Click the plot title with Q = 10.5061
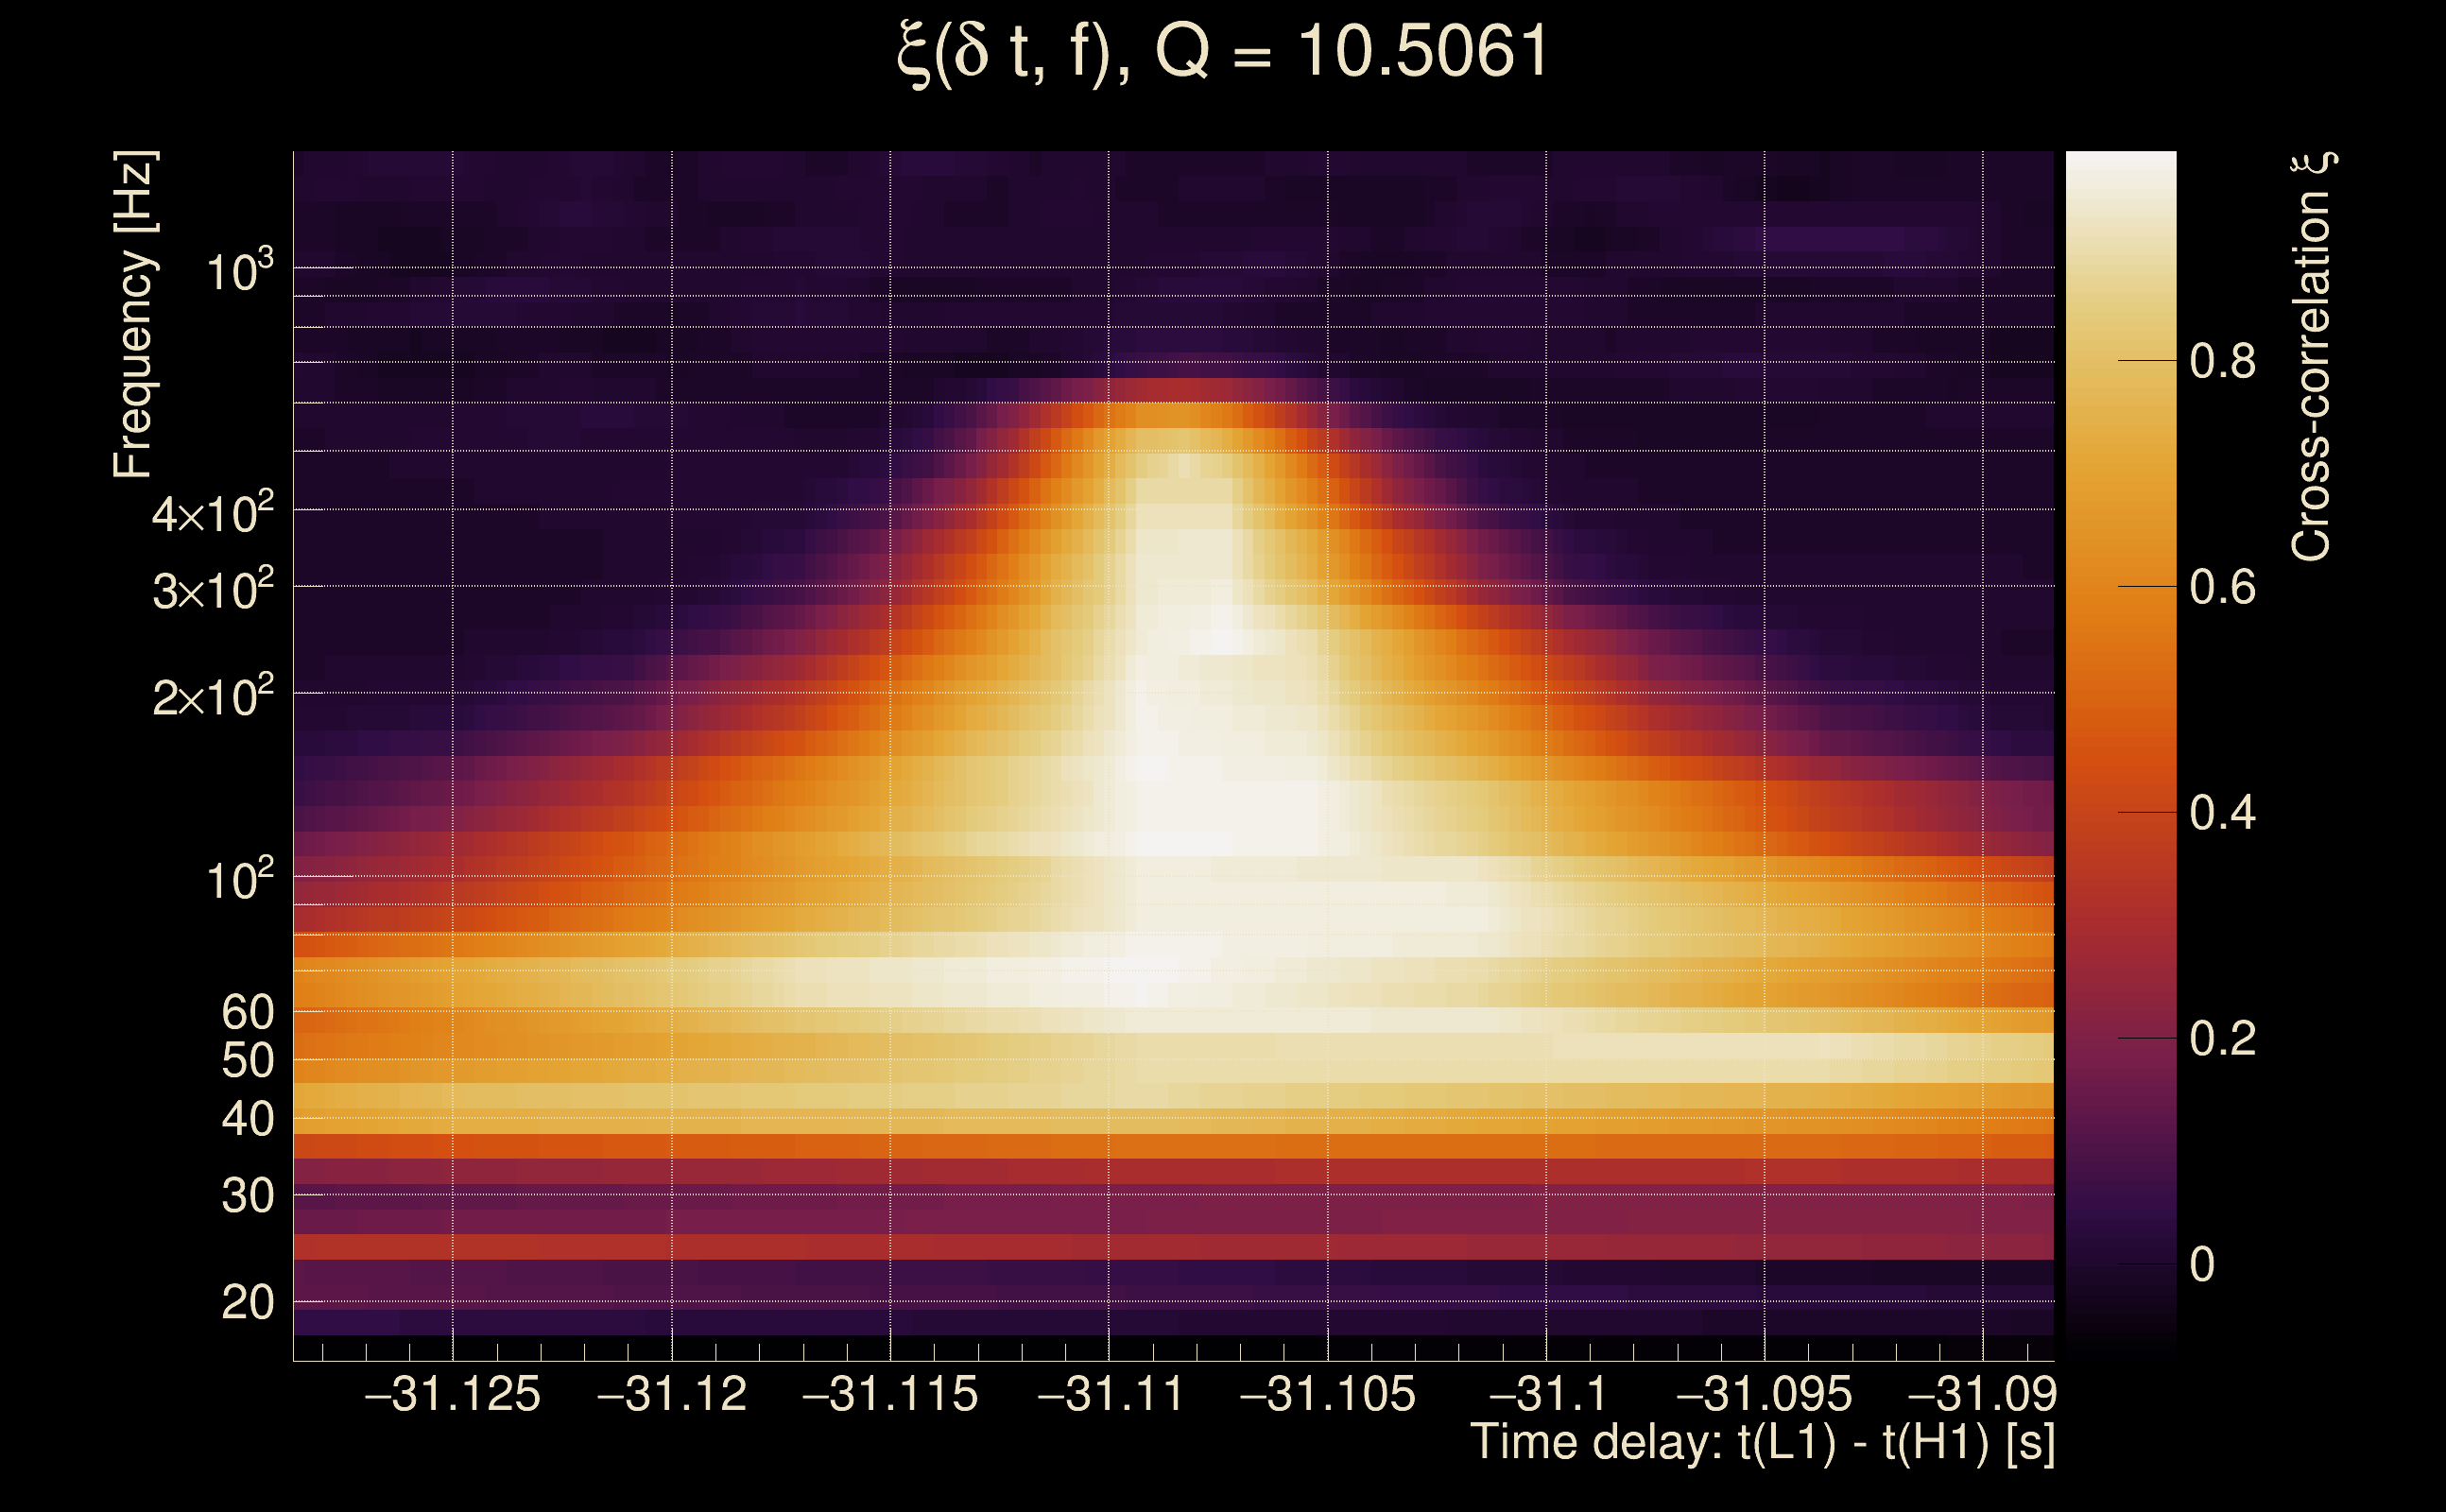Image resolution: width=2446 pixels, height=1512 pixels. (x=1222, y=52)
